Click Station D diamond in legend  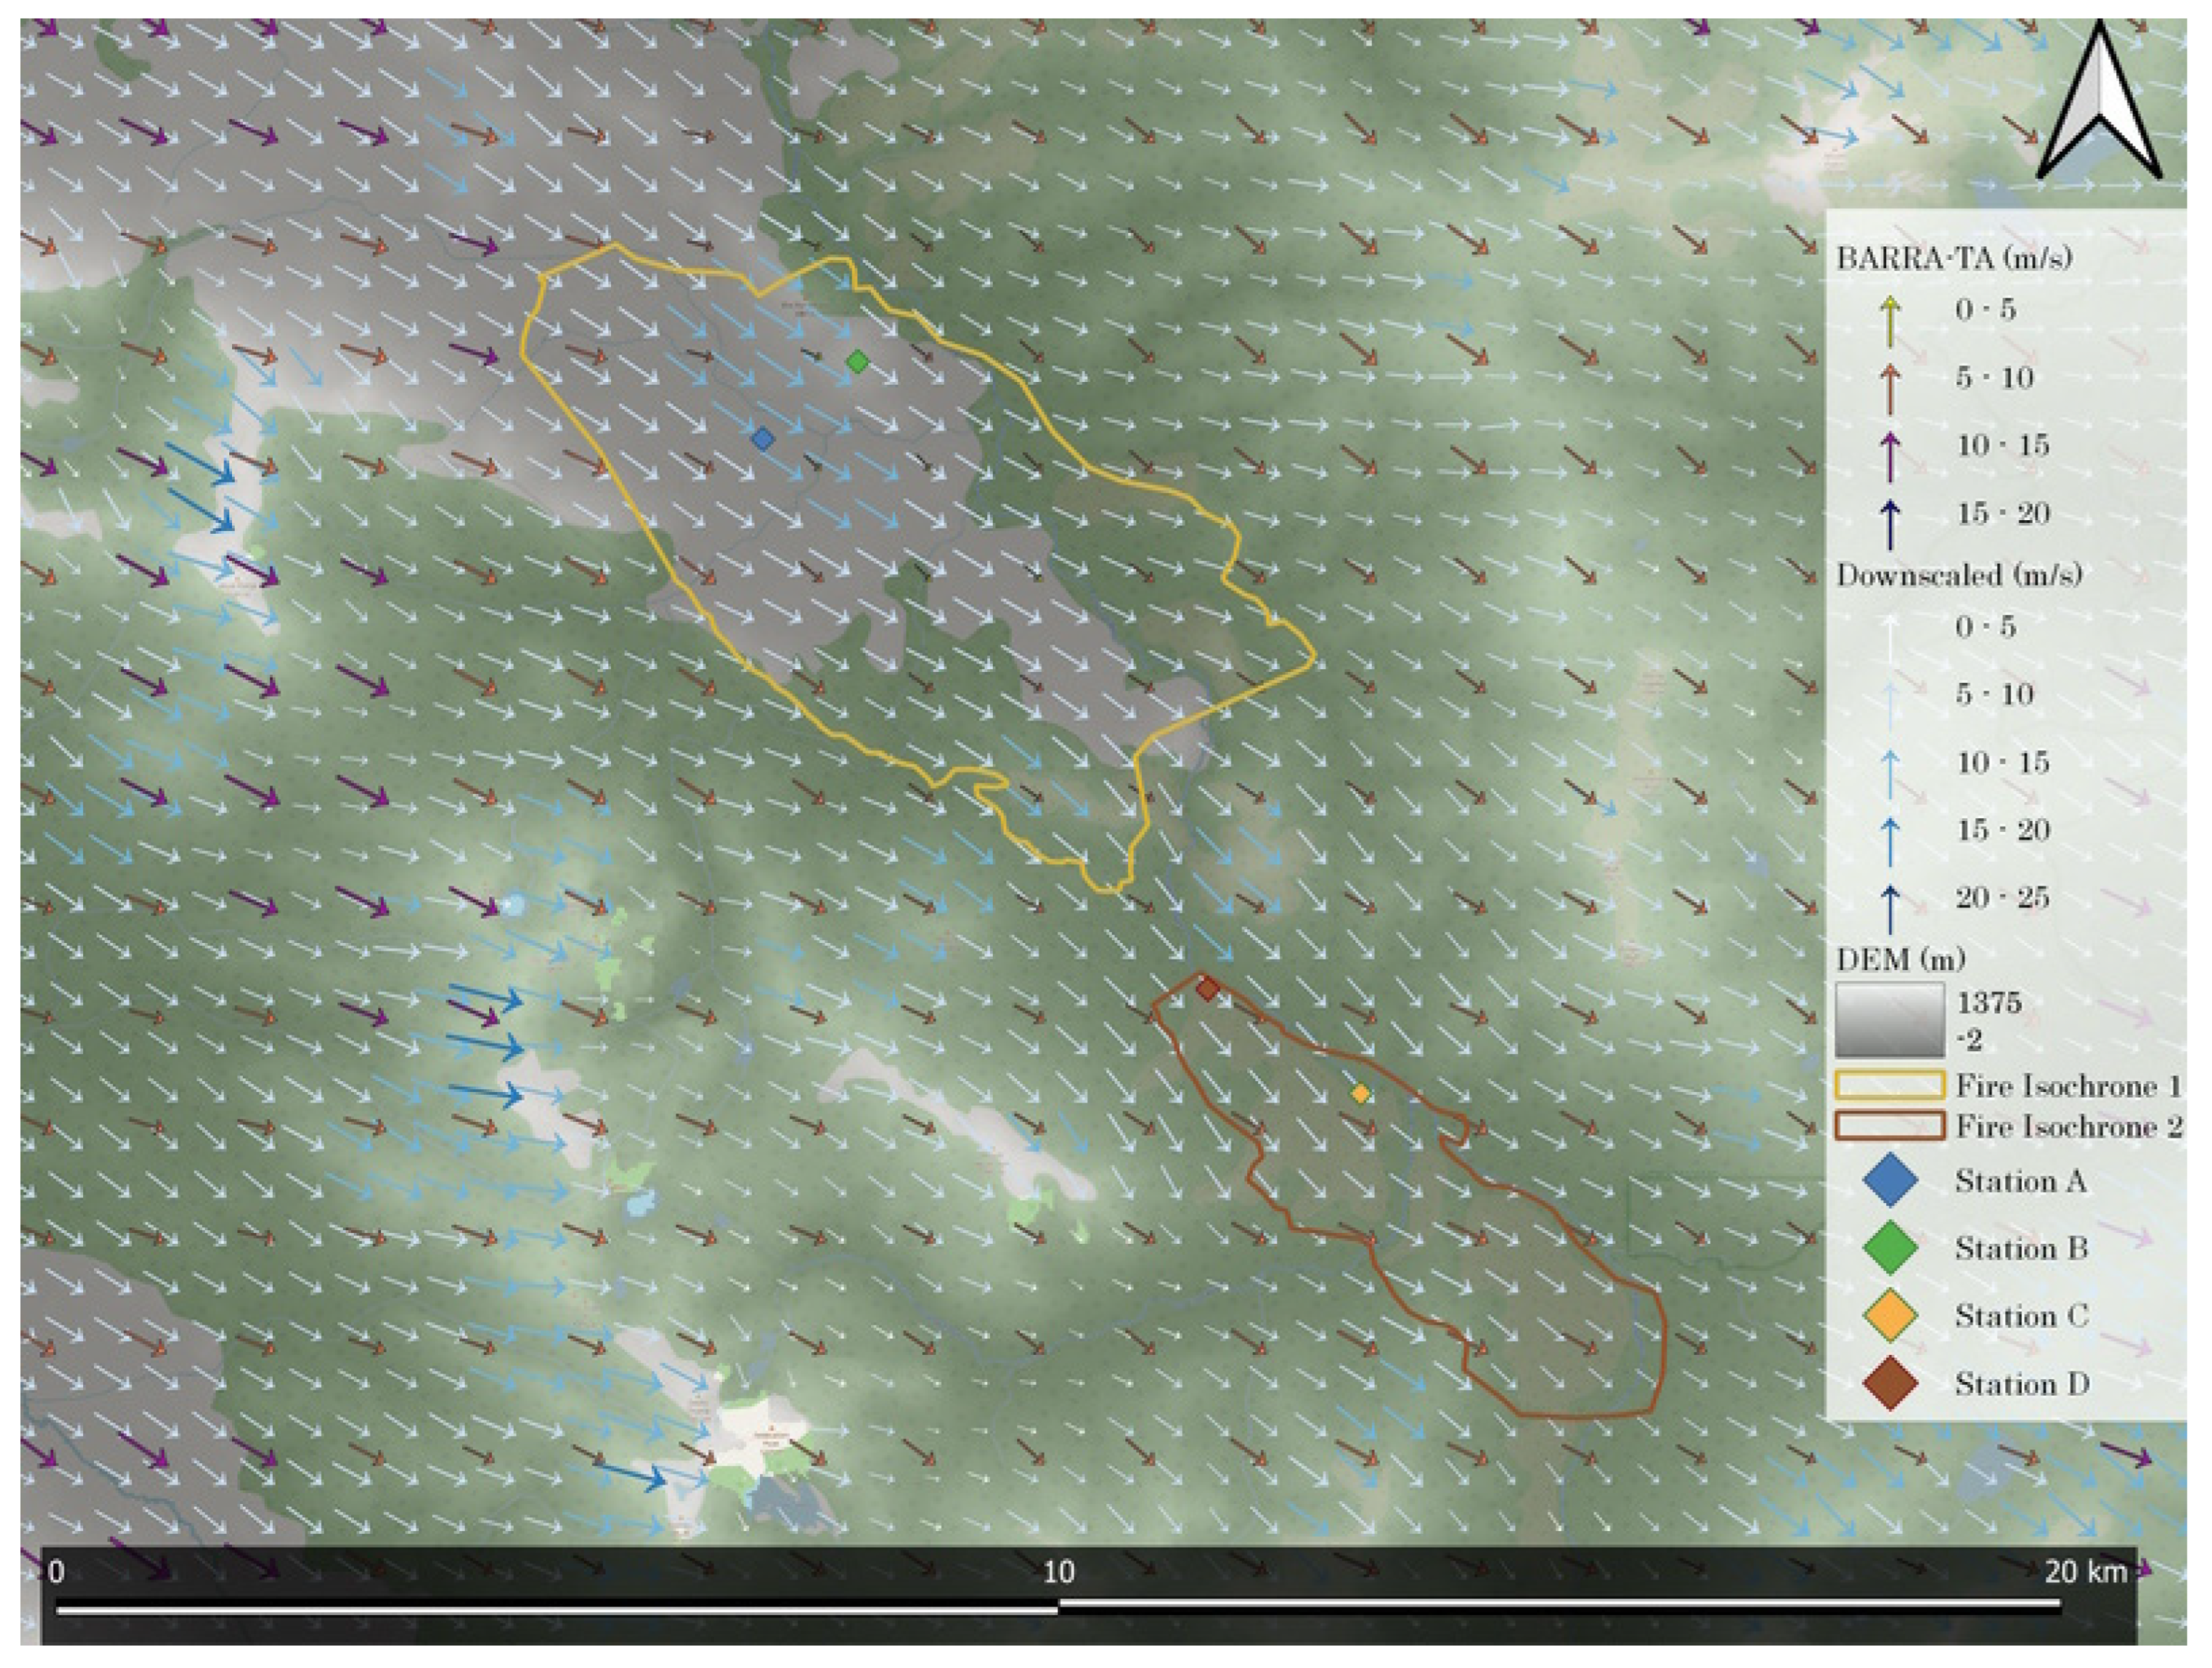pos(1890,1384)
